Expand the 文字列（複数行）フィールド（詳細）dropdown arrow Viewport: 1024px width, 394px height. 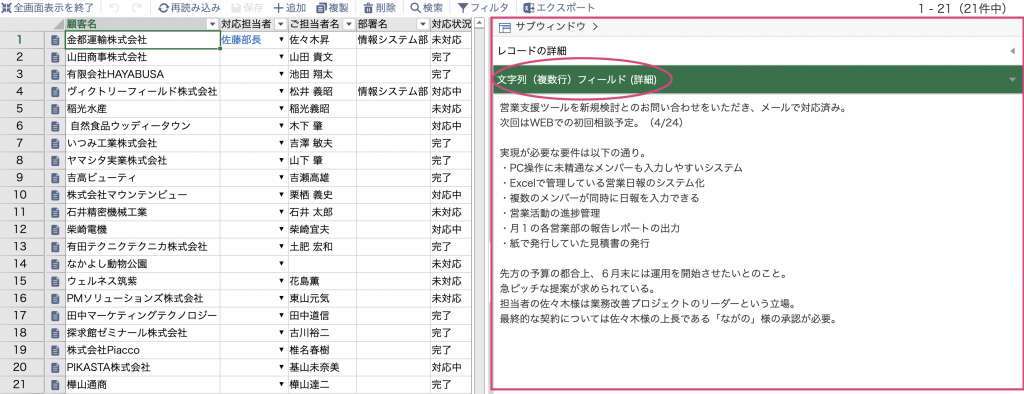pyautogui.click(x=1012, y=79)
